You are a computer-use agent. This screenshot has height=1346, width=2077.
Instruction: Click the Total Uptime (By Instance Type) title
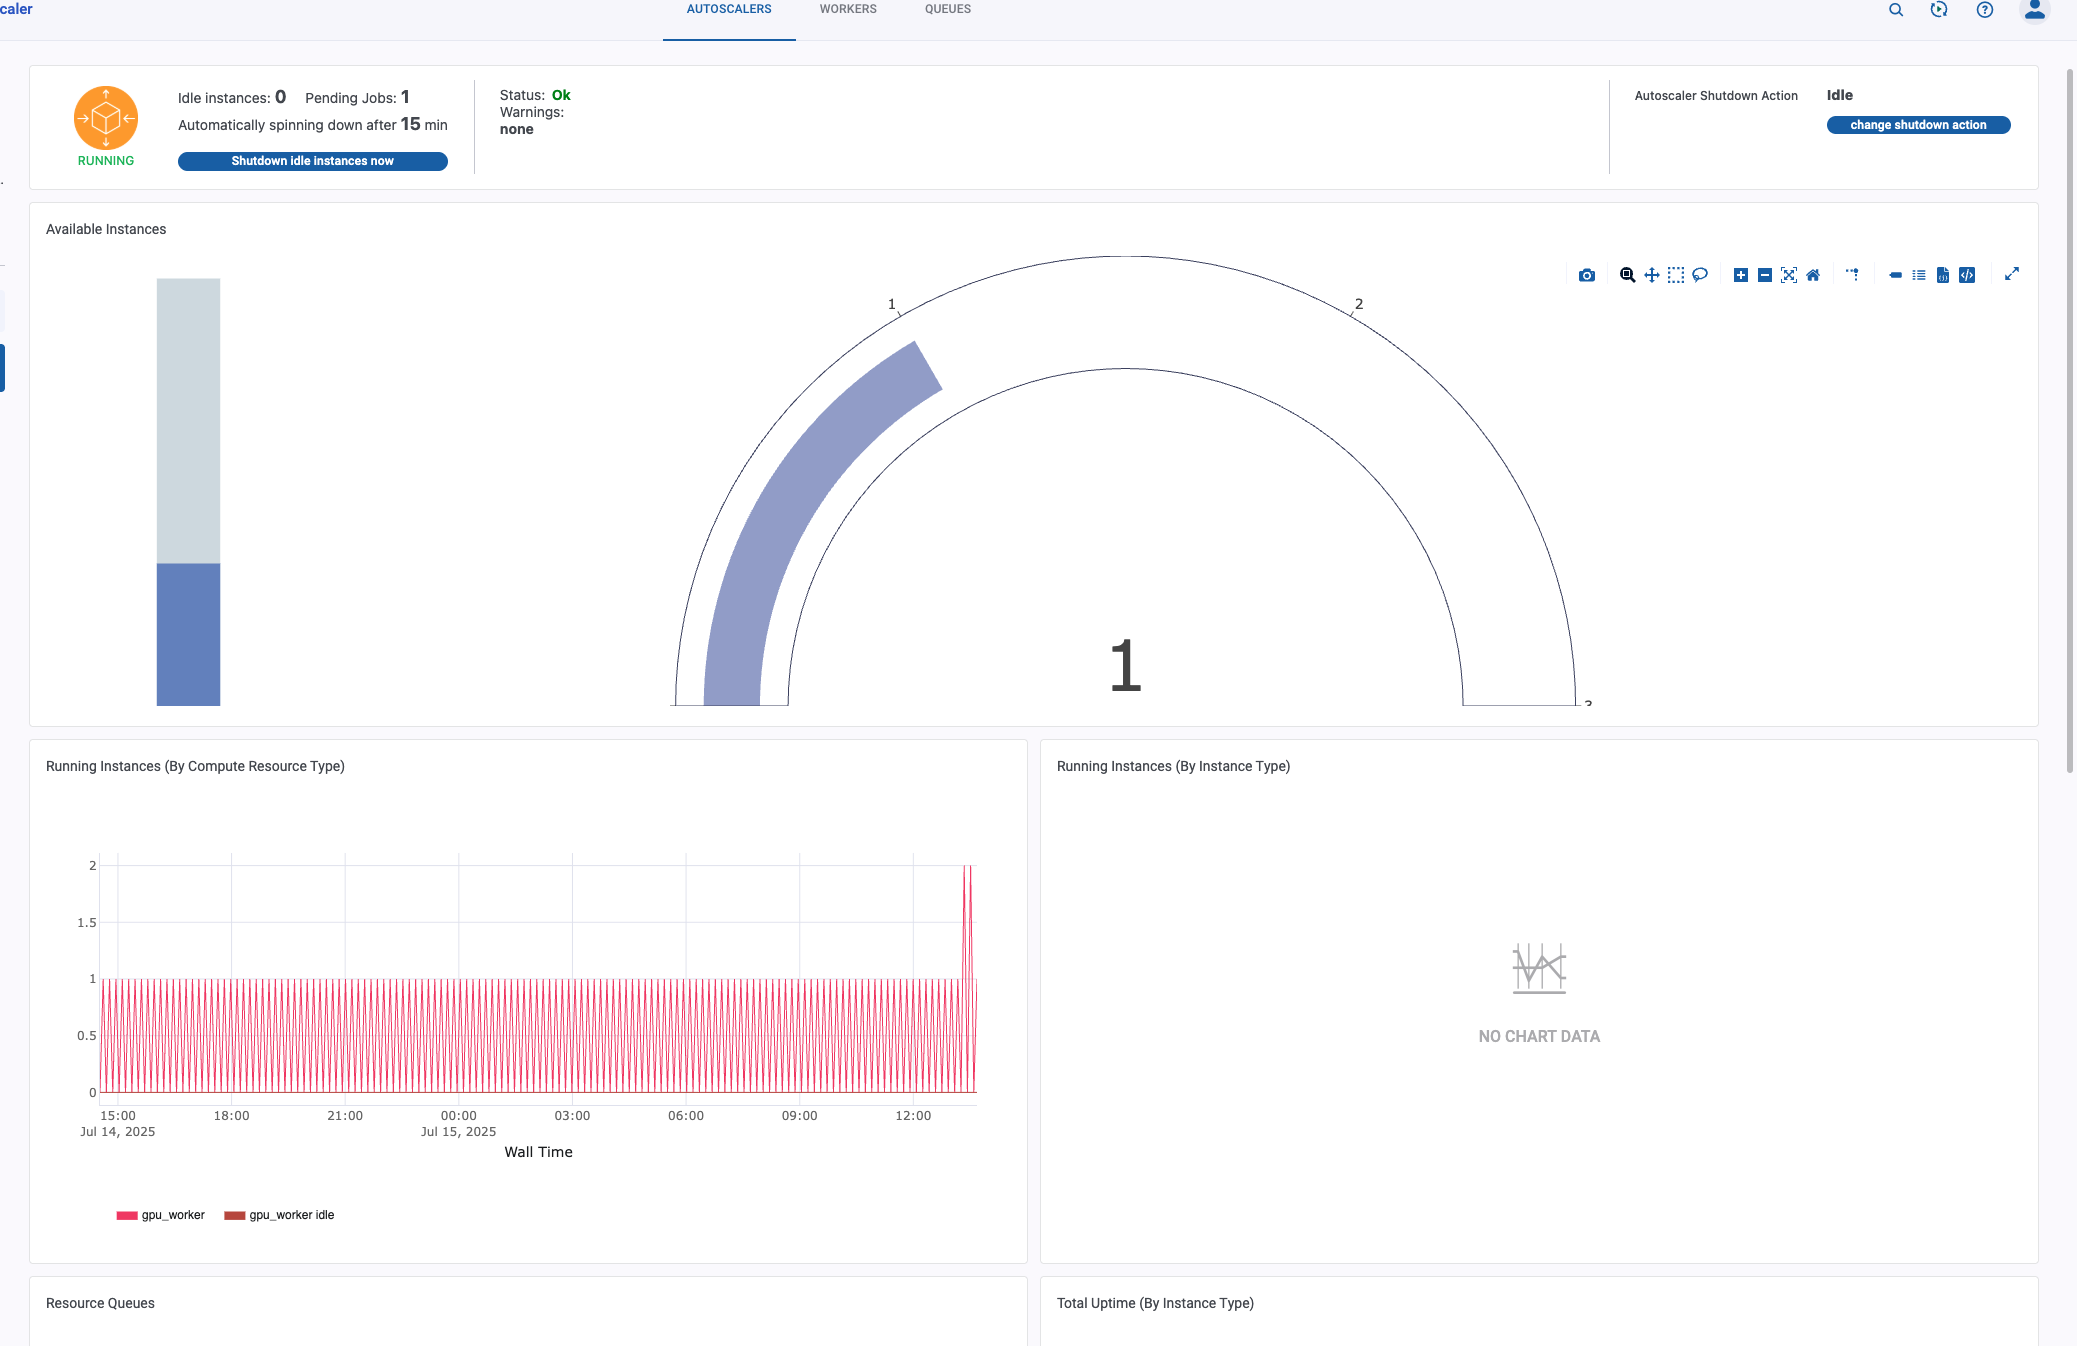[1155, 1303]
